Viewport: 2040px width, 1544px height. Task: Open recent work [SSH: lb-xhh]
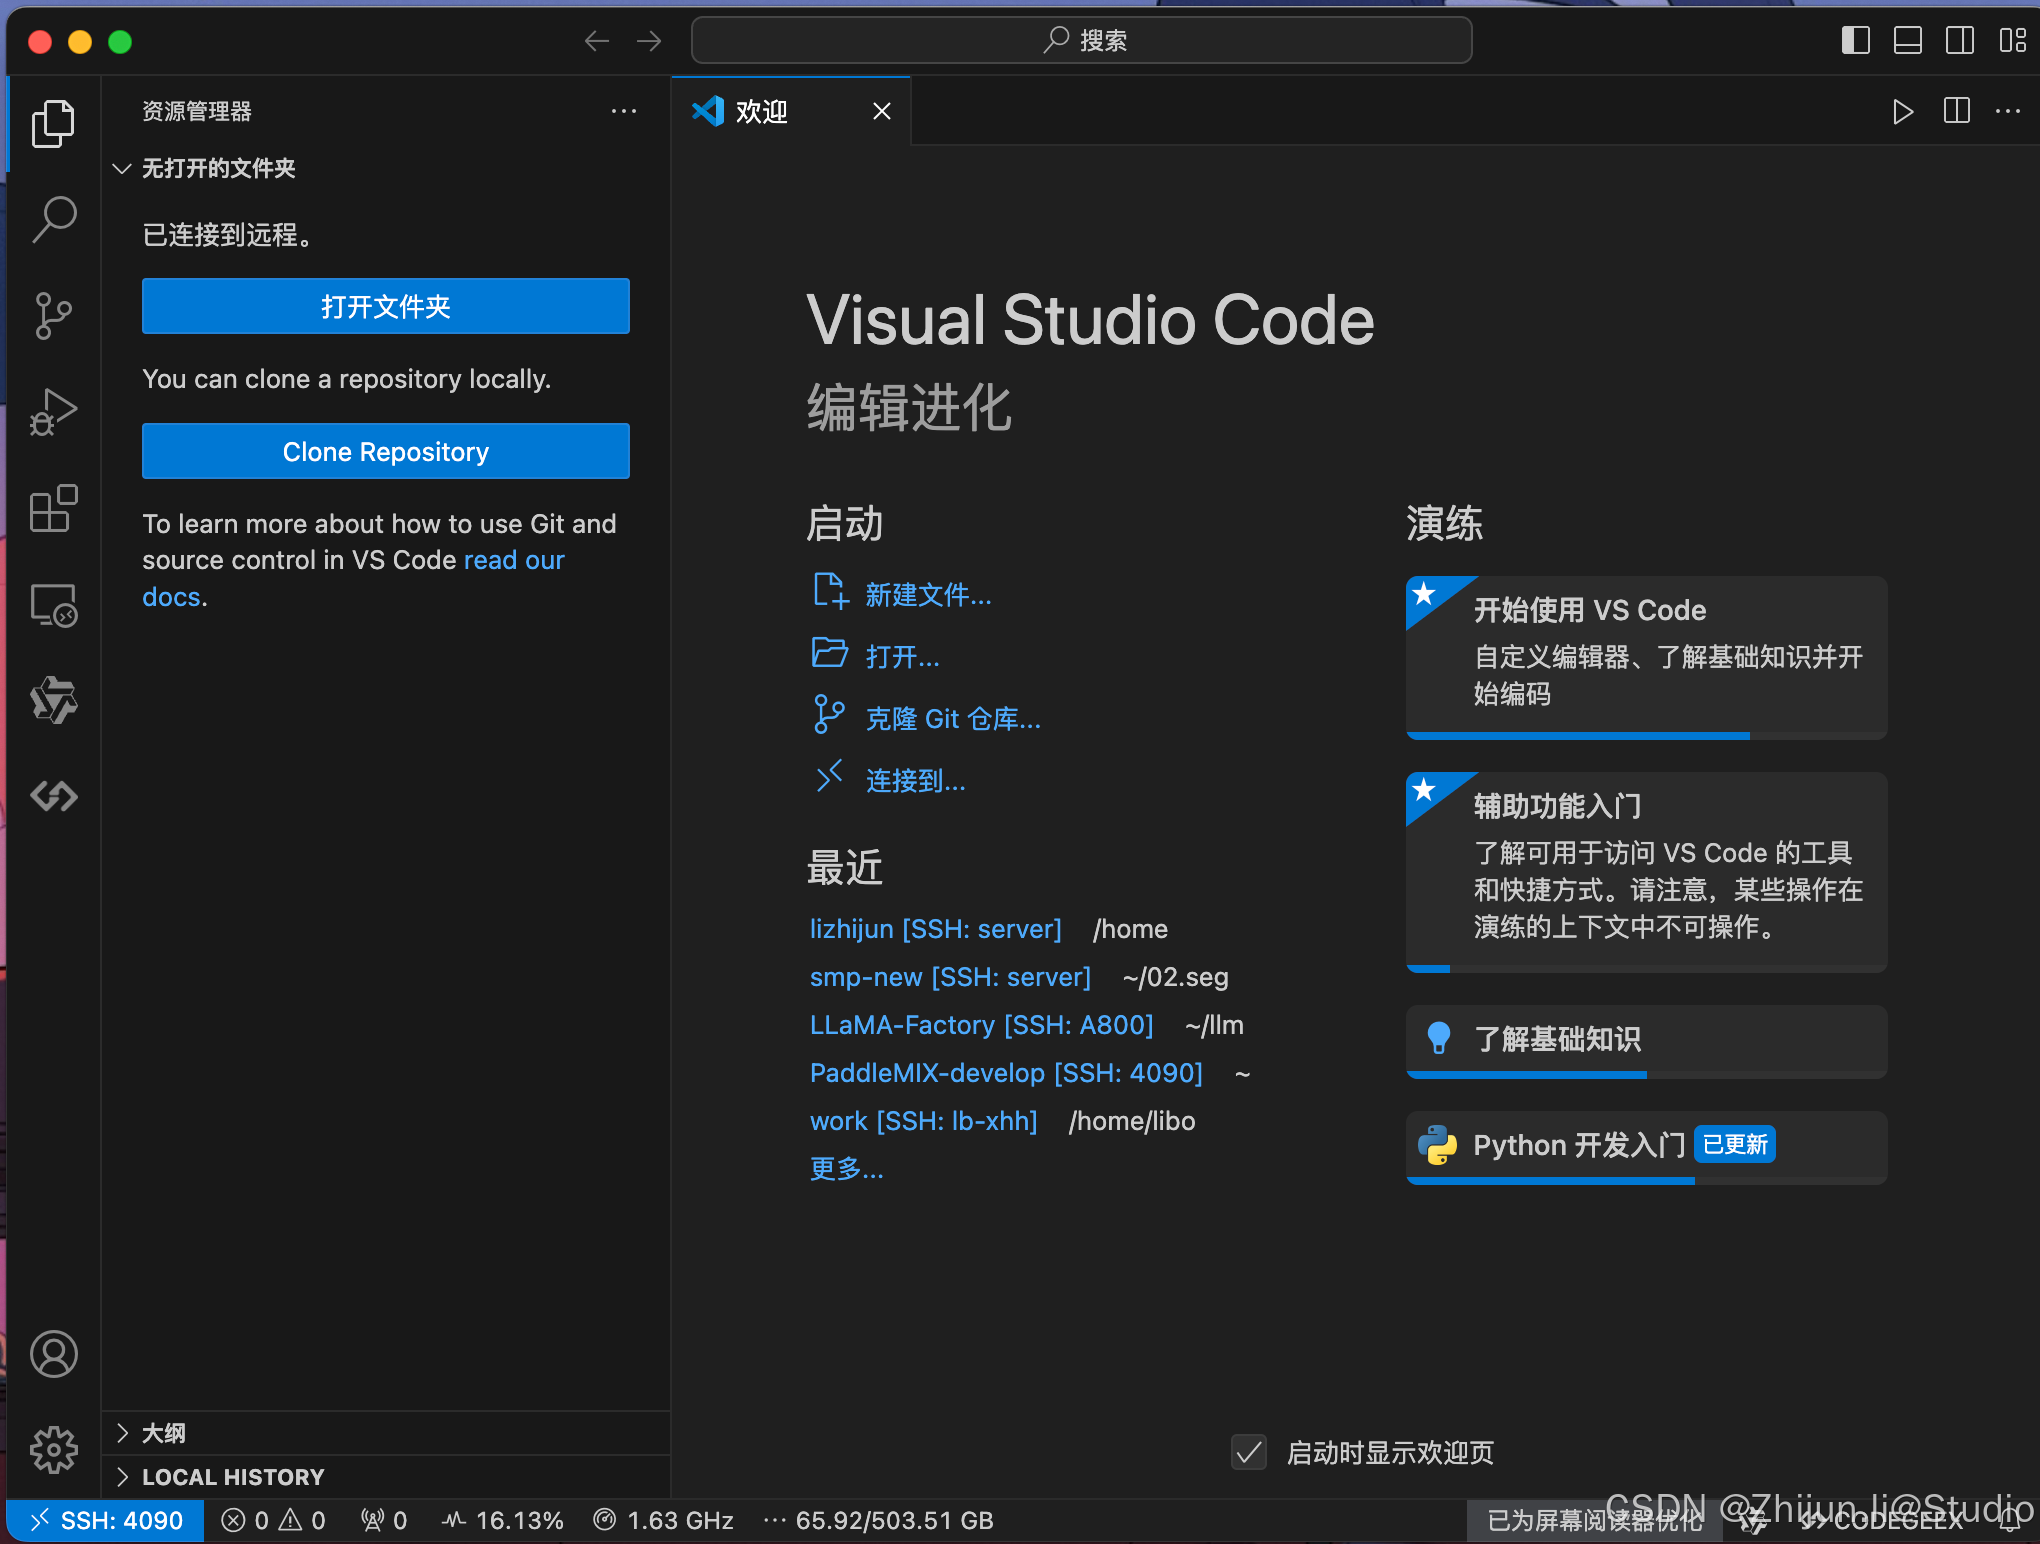point(923,1121)
